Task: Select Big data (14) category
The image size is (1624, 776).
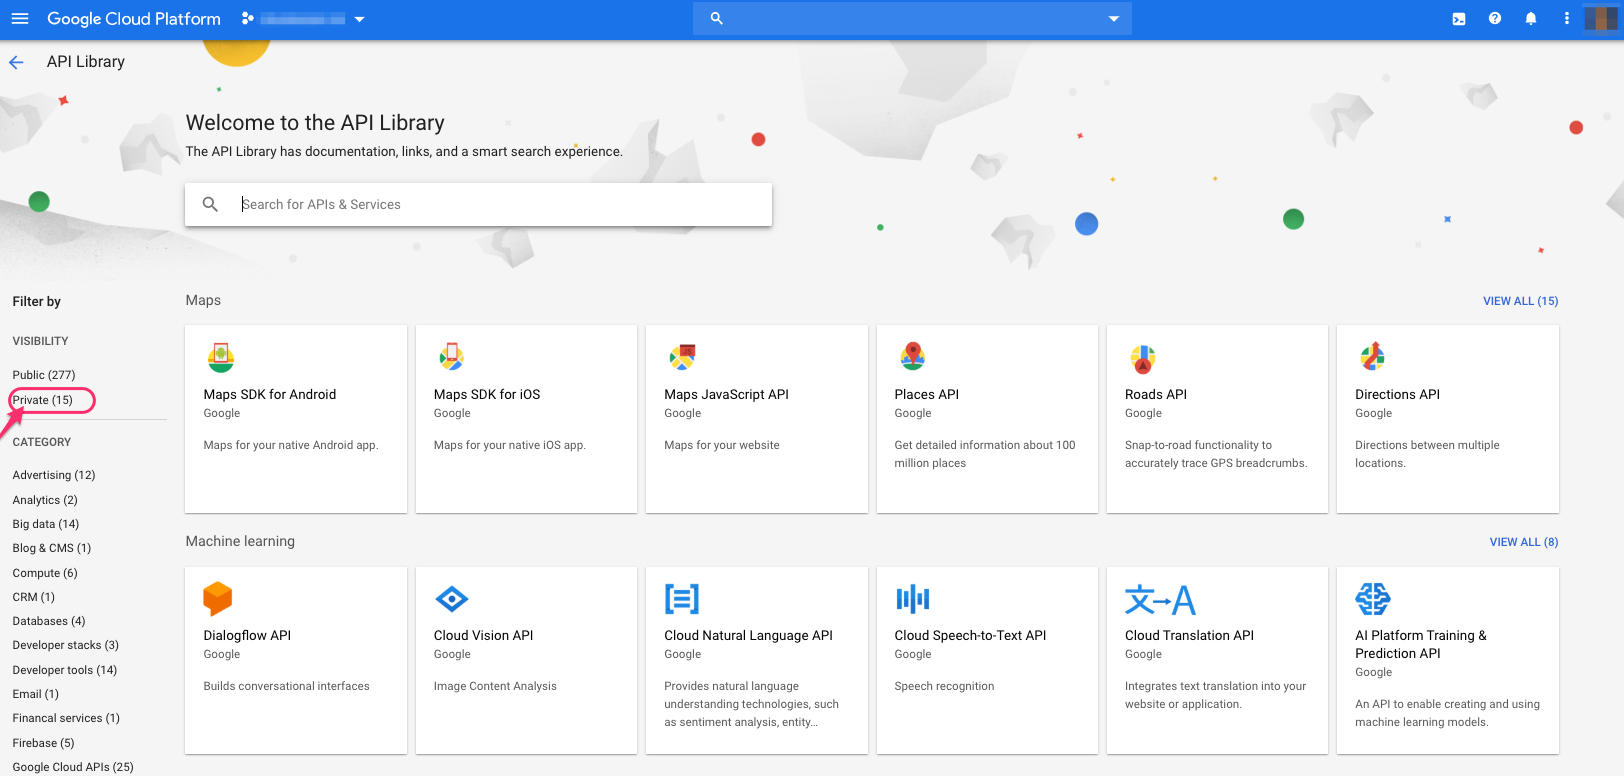Action: pyautogui.click(x=46, y=524)
